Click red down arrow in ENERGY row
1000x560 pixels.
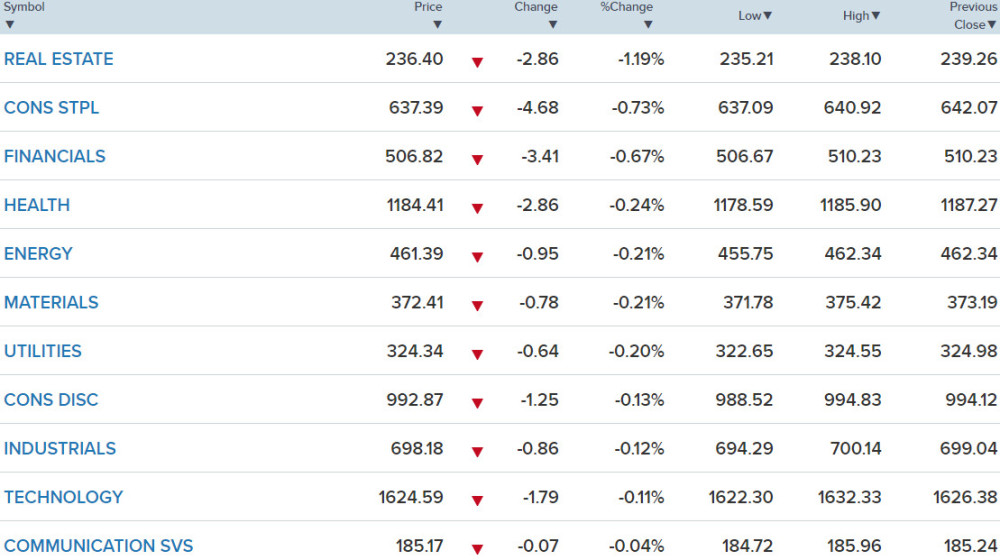(x=477, y=257)
